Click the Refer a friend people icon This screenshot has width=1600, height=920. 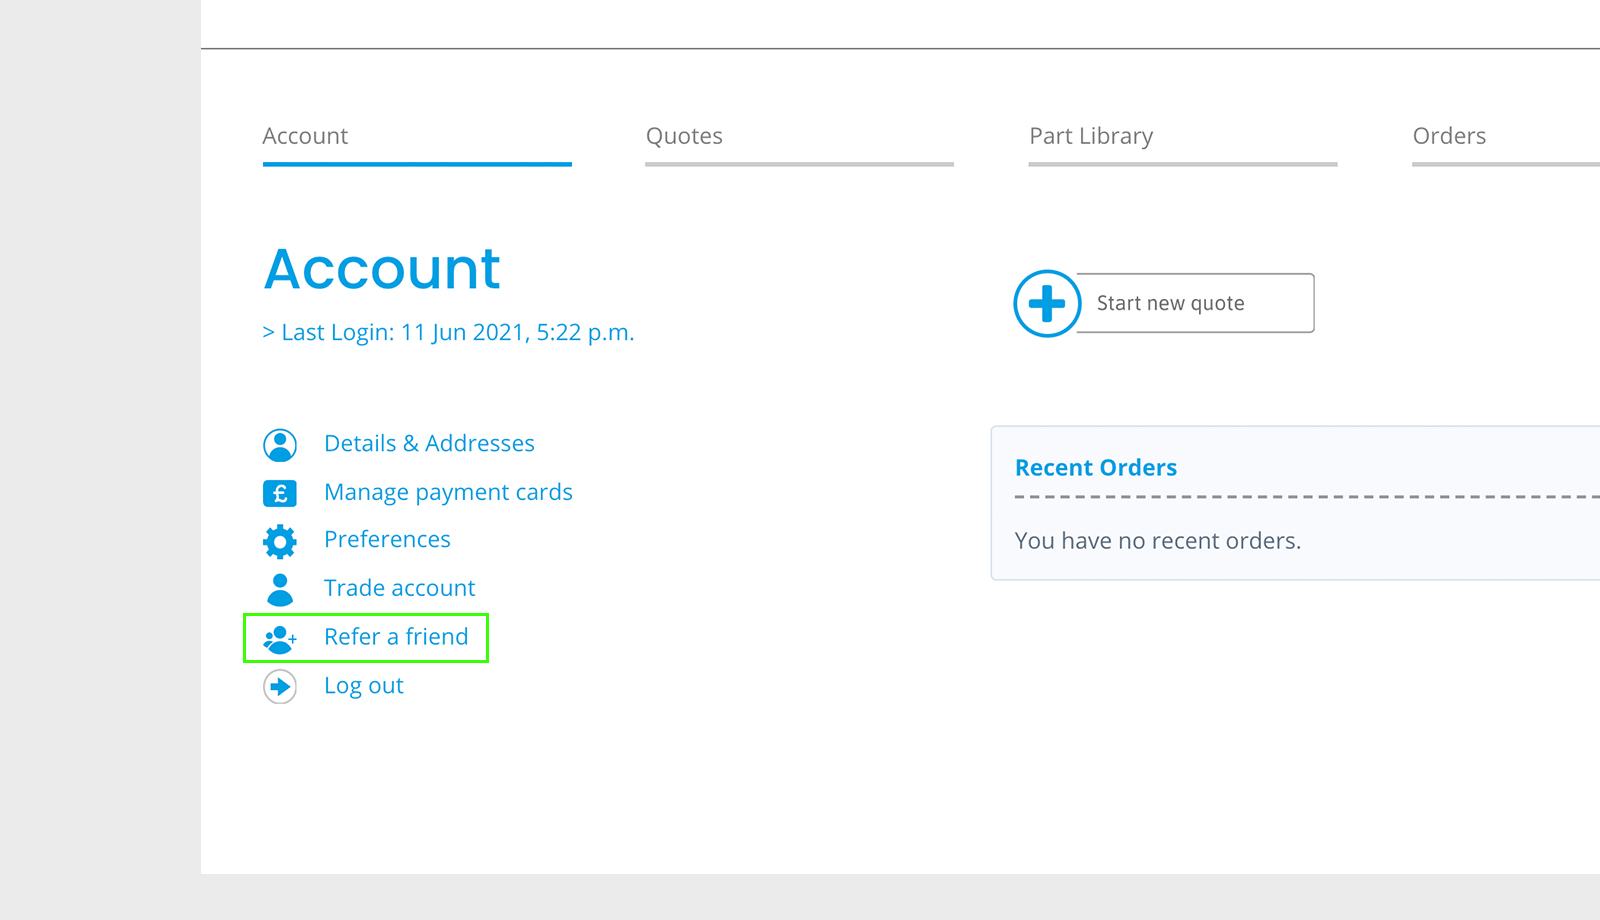[280, 638]
